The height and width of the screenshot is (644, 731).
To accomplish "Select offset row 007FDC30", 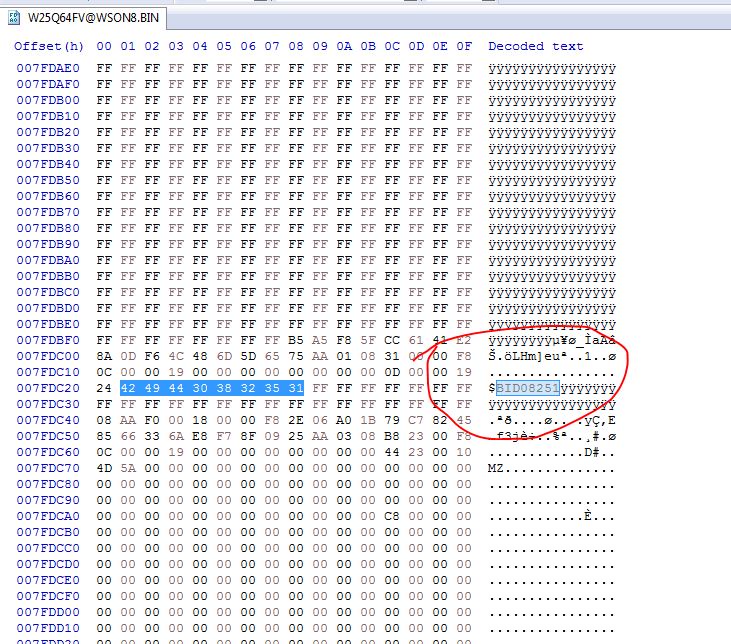I will pos(48,404).
